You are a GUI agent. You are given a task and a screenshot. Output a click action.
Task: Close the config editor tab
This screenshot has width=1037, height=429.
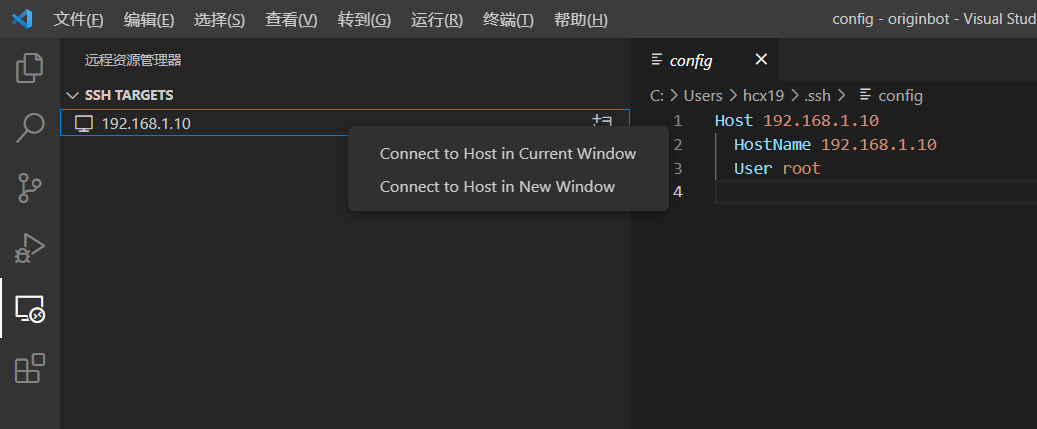[761, 60]
